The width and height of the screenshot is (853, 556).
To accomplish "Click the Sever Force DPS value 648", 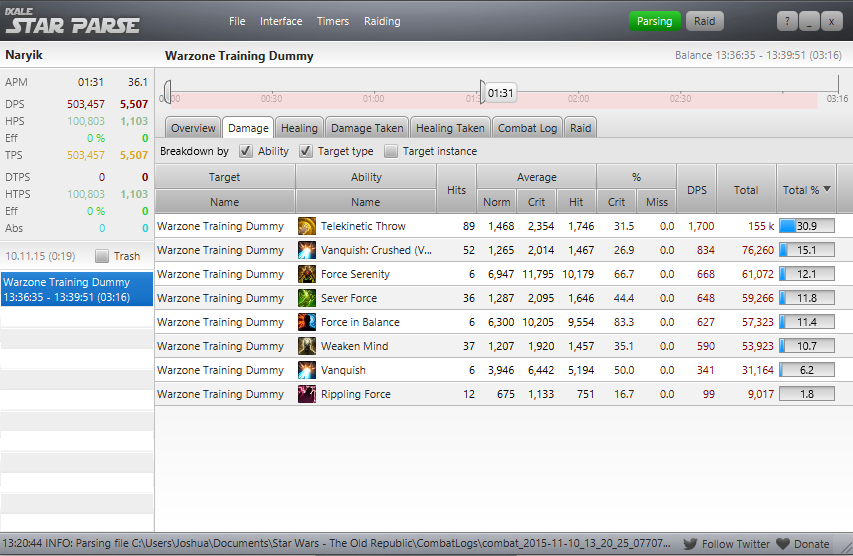I will point(706,298).
